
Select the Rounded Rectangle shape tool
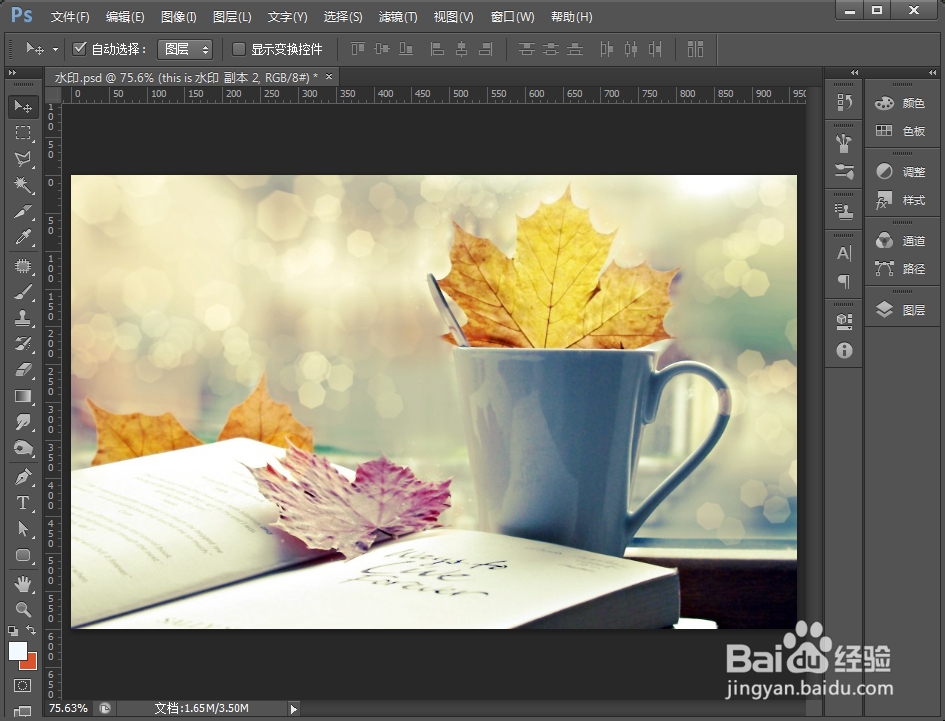tap(23, 555)
